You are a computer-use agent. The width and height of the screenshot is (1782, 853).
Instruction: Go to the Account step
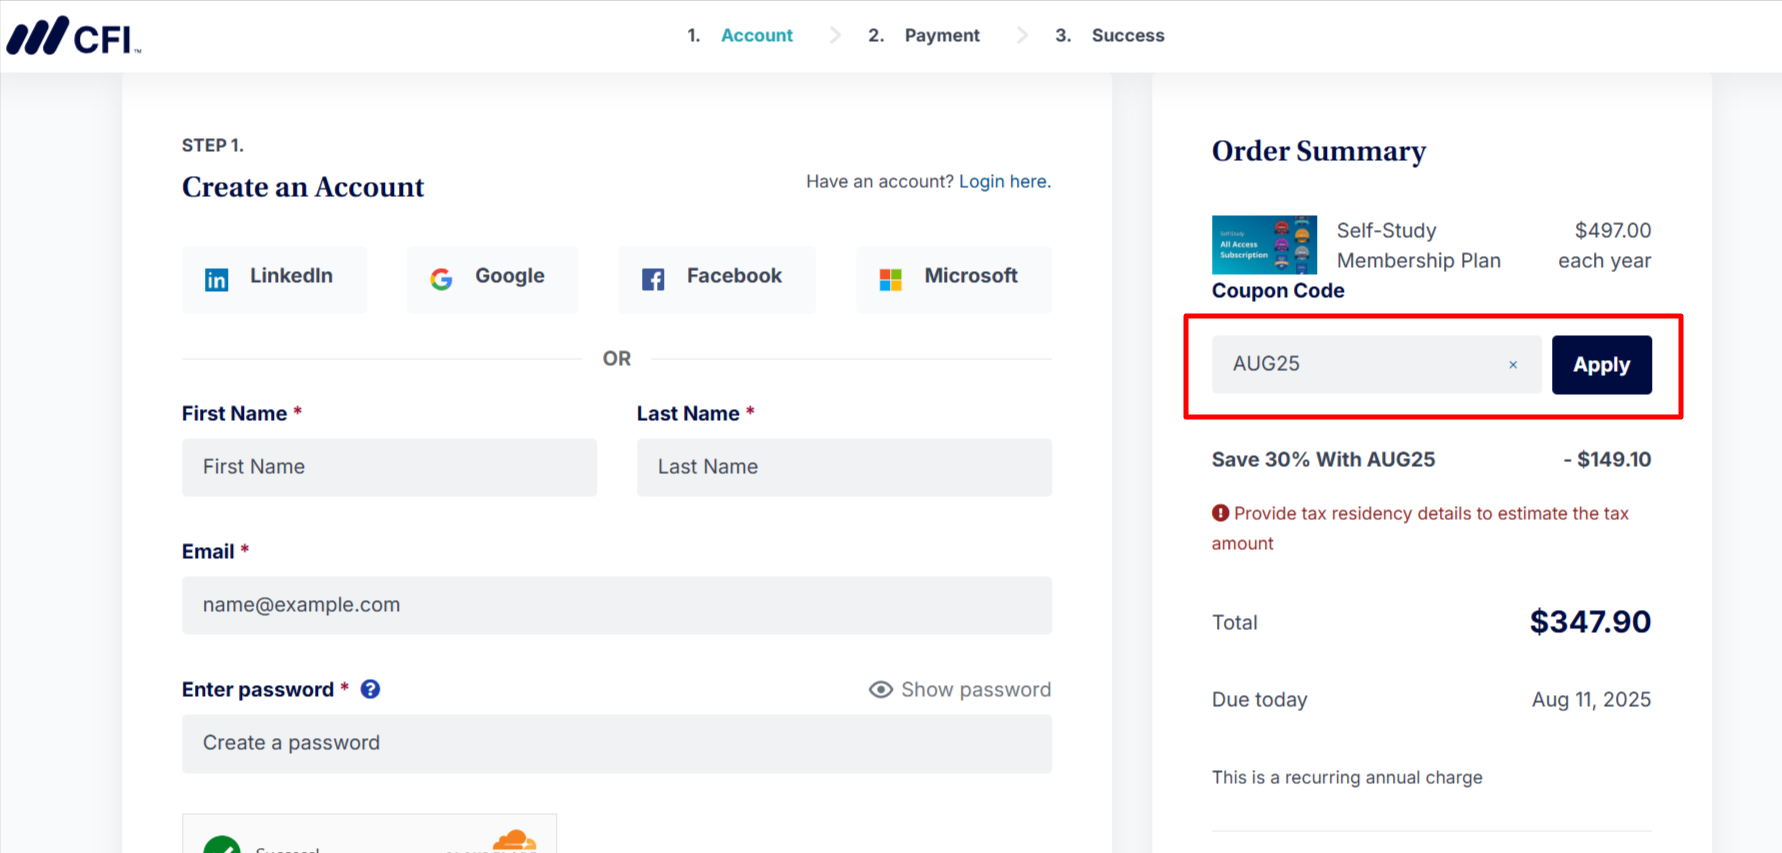[756, 36]
